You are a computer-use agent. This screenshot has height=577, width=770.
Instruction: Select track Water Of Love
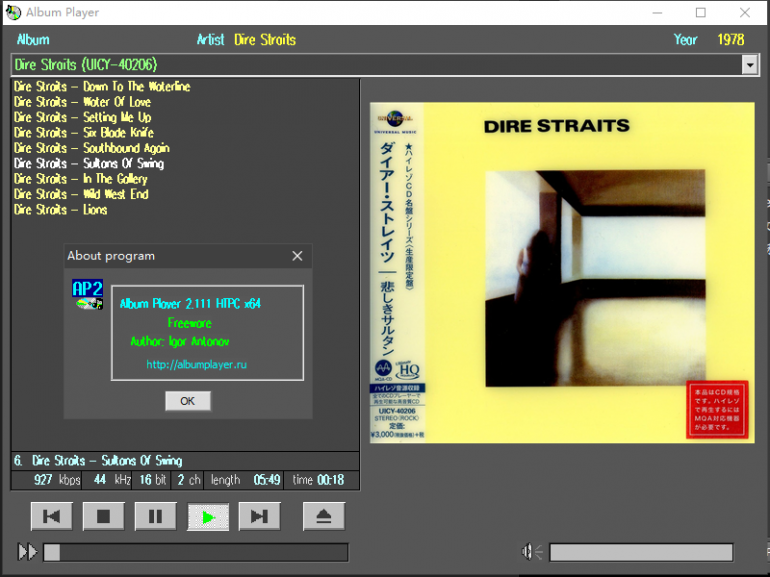[82, 102]
